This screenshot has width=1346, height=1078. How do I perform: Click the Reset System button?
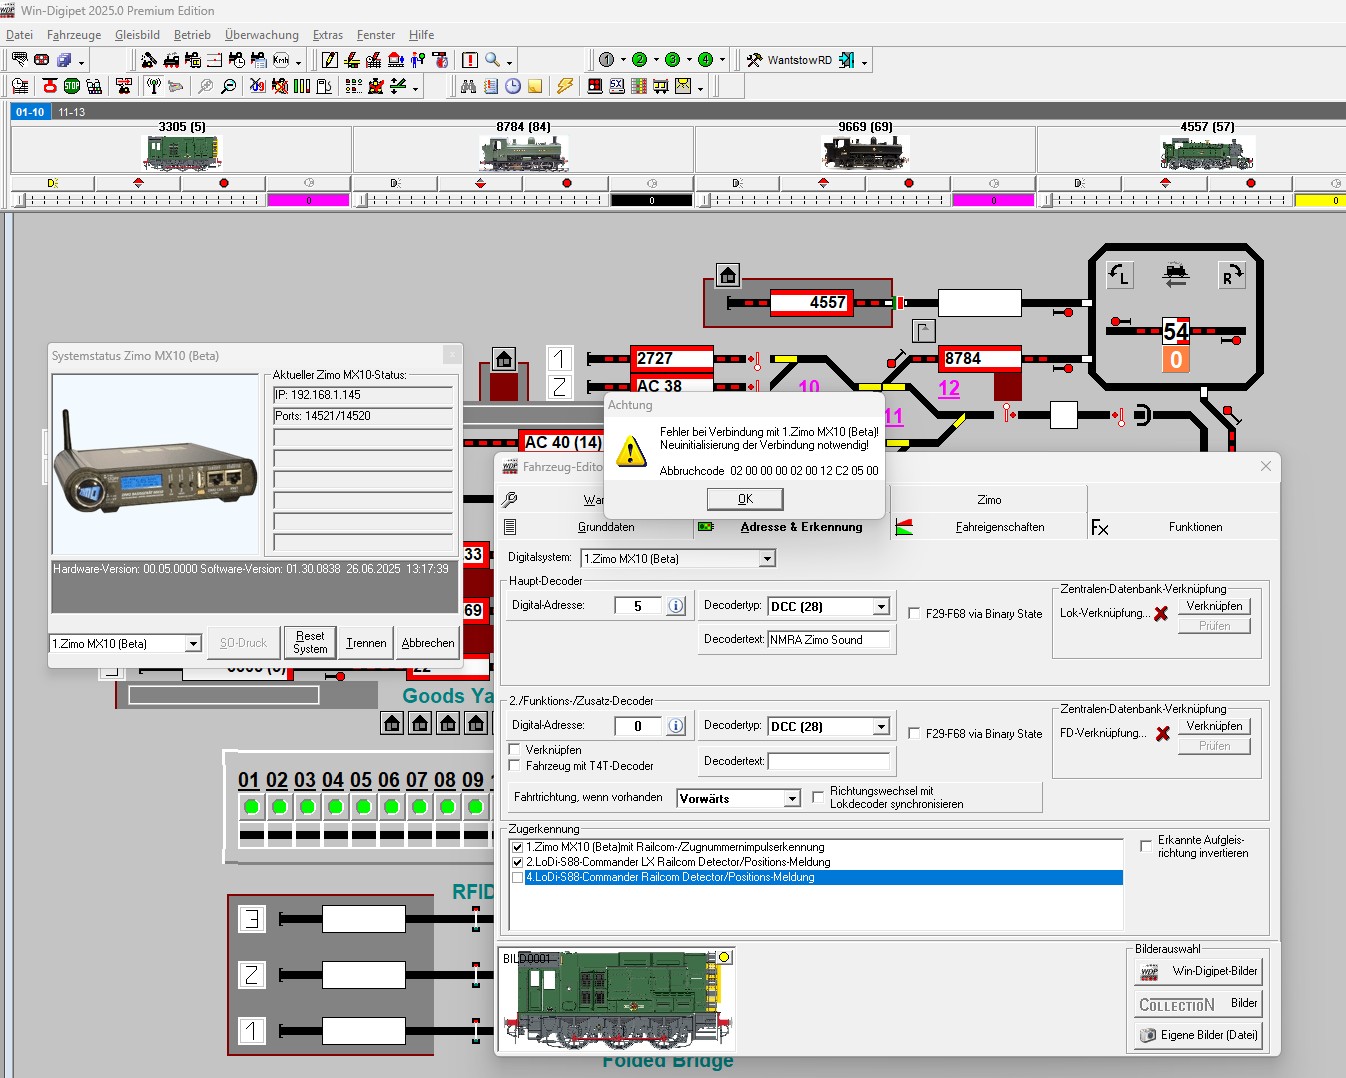coord(310,642)
